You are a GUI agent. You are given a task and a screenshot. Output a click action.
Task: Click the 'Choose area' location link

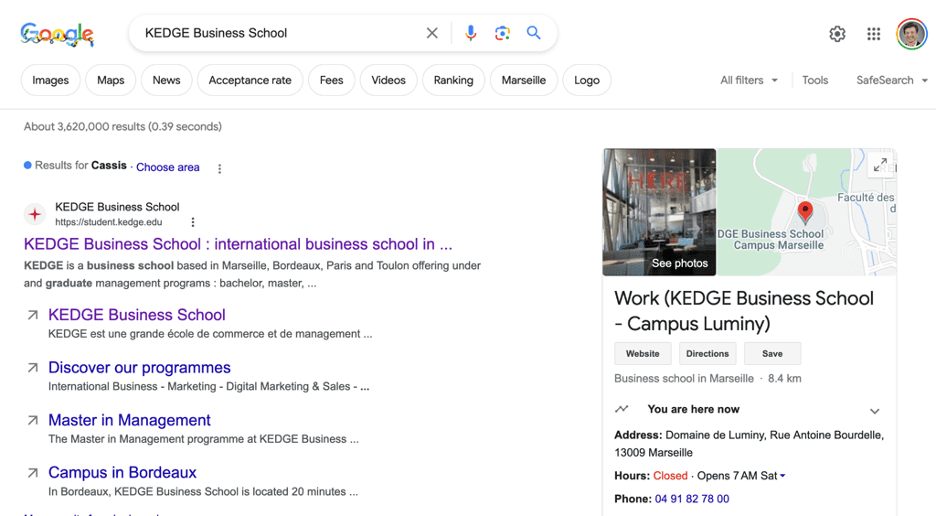168,167
